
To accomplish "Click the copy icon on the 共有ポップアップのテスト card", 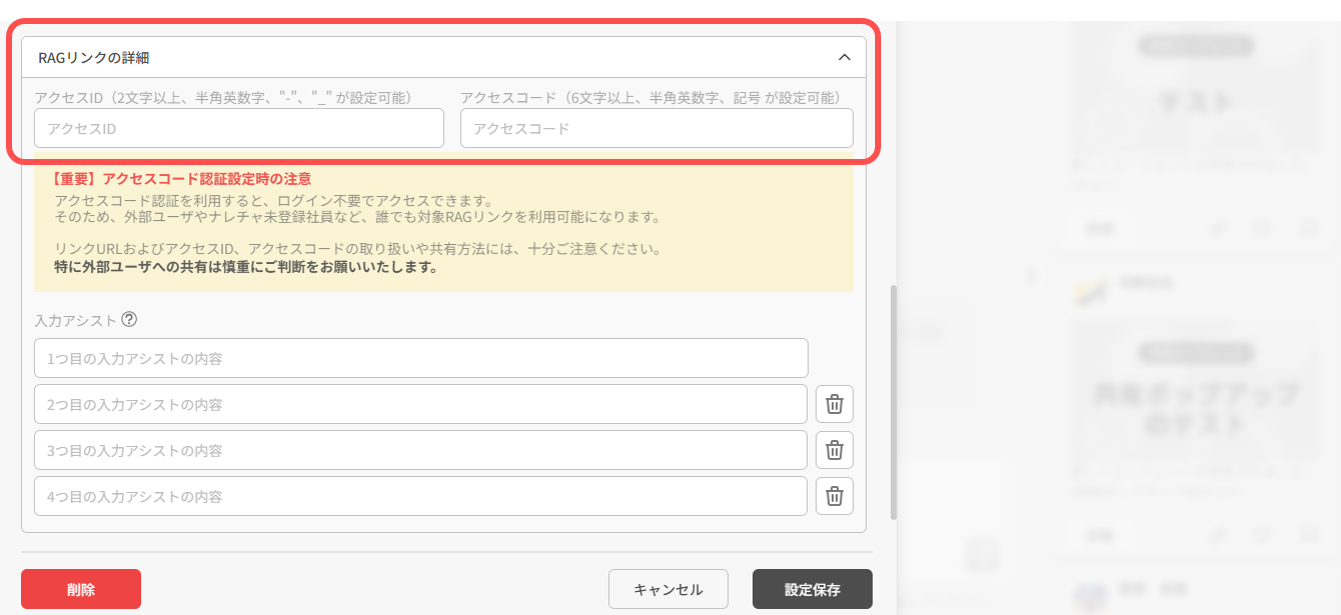I will click(1309, 535).
